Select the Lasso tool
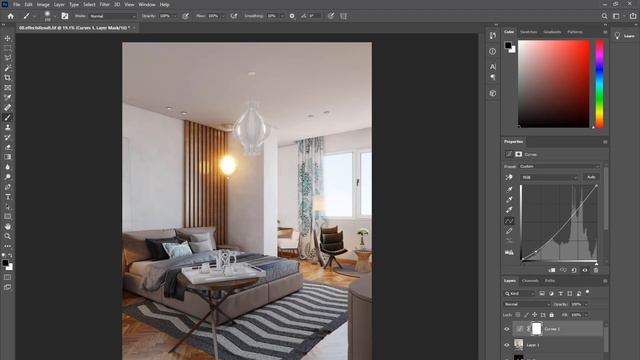Image resolution: width=640 pixels, height=360 pixels. [x=8, y=58]
